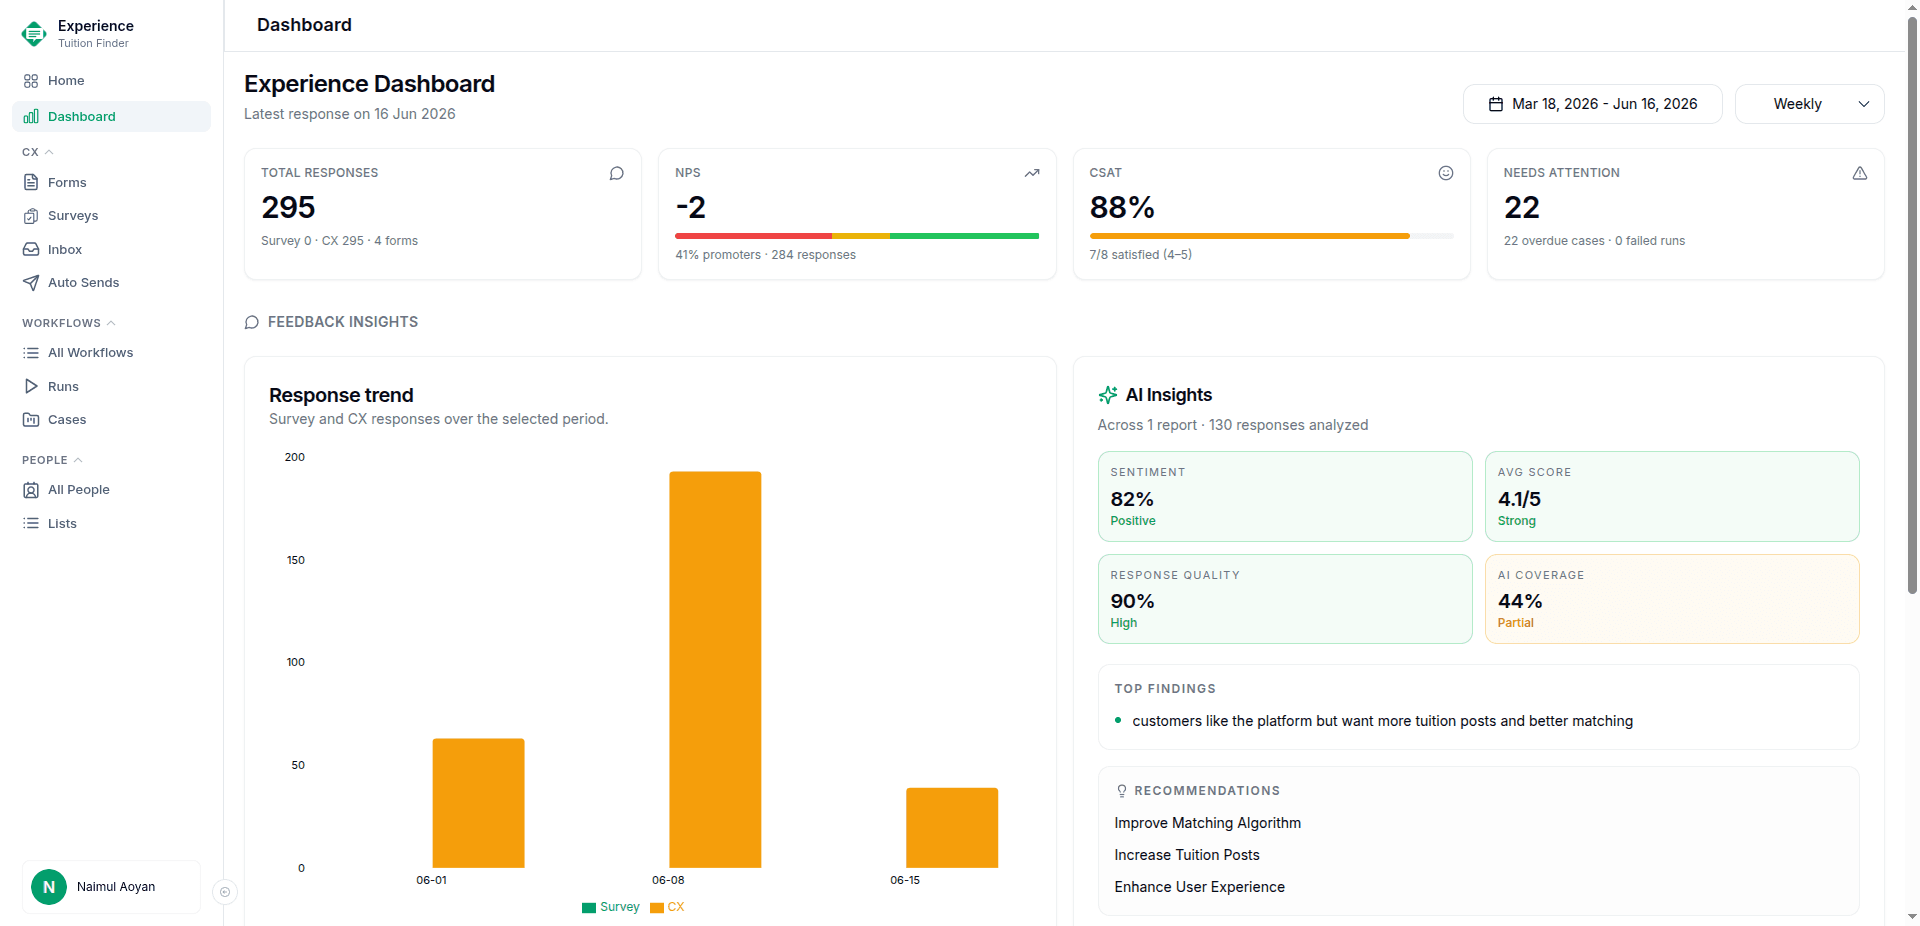Image resolution: width=1920 pixels, height=926 pixels.
Task: Click the sidebar collapse circle icon
Action: 225,892
